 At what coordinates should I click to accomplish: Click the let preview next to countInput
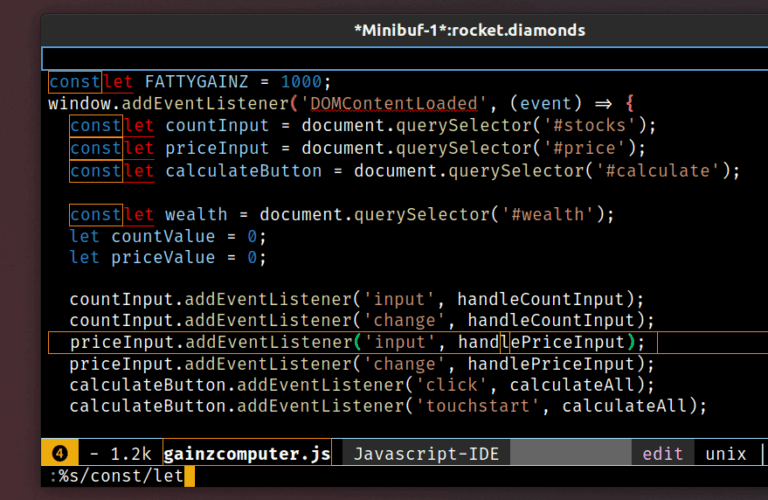click(x=139, y=126)
